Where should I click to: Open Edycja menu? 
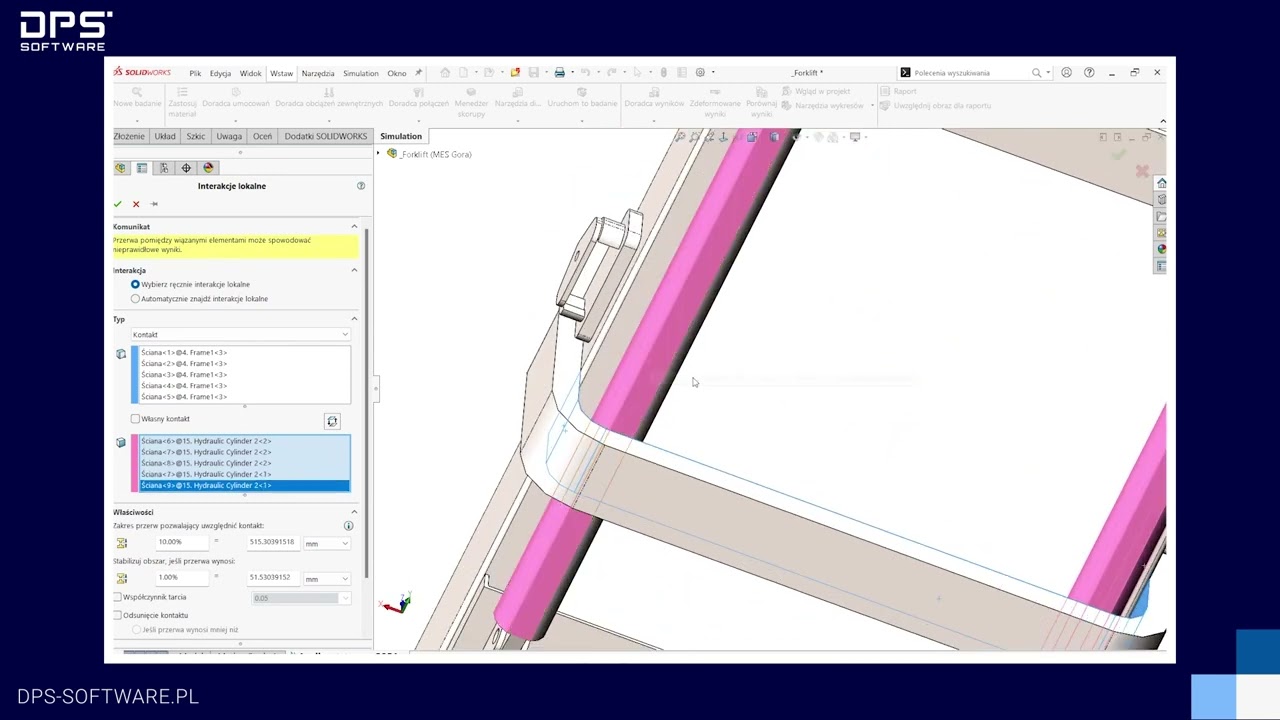(x=220, y=73)
